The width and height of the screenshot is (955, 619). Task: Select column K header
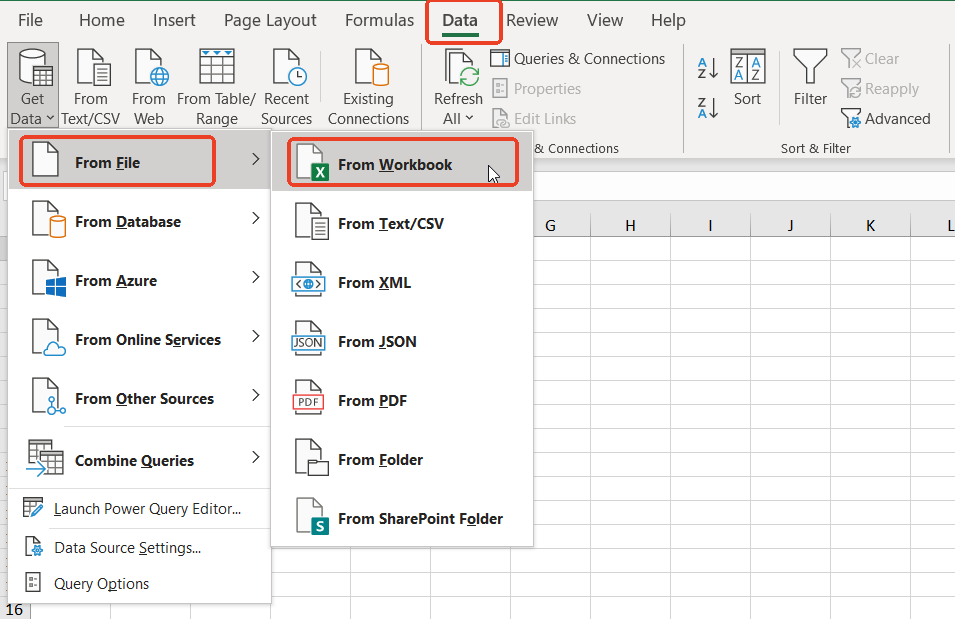(870, 225)
